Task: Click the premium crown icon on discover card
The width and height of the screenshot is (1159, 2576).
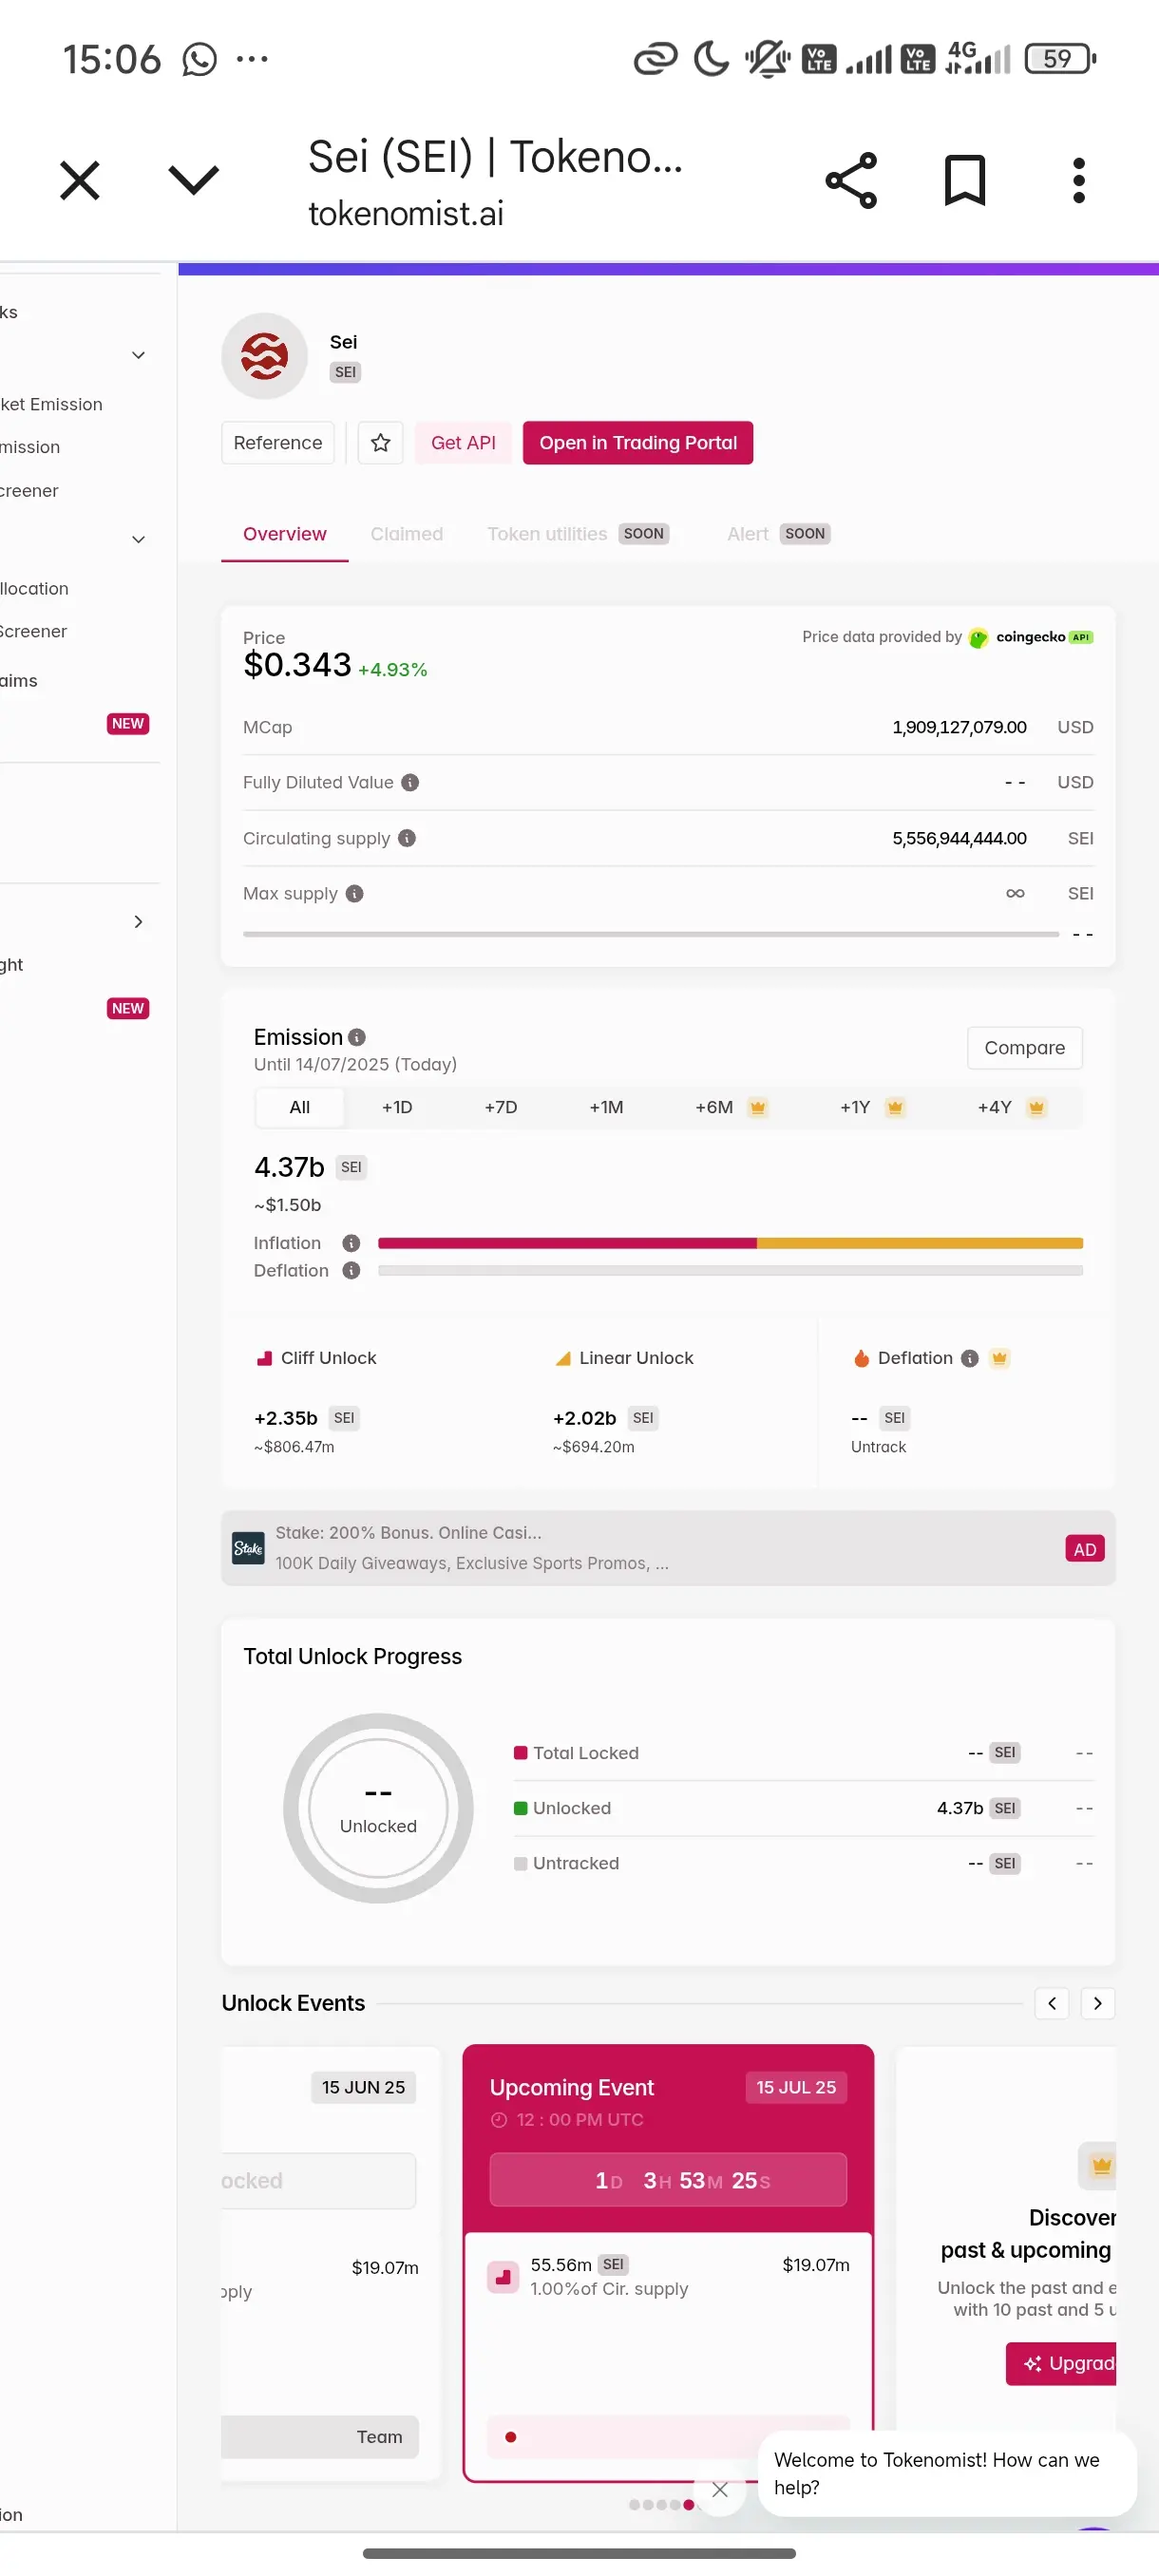Action: (1100, 2167)
